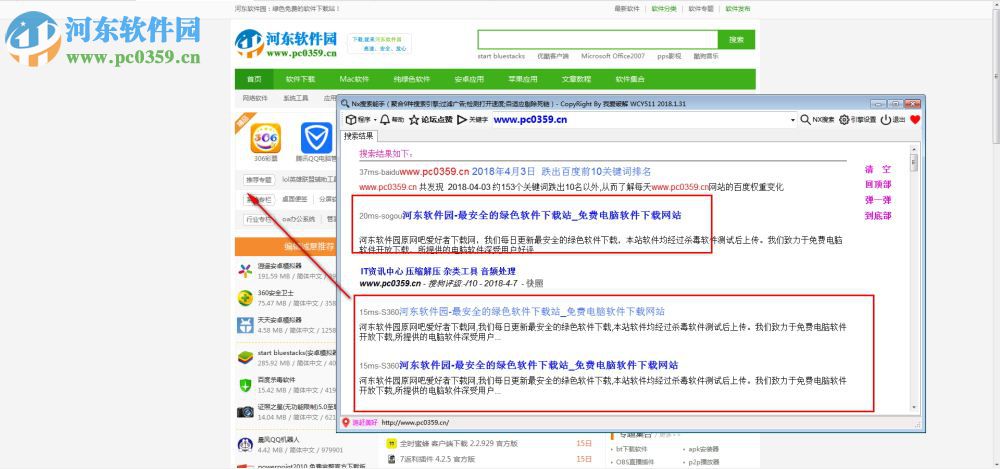Click the 回顶部 link
The width and height of the screenshot is (1000, 469).
pyautogui.click(x=878, y=184)
